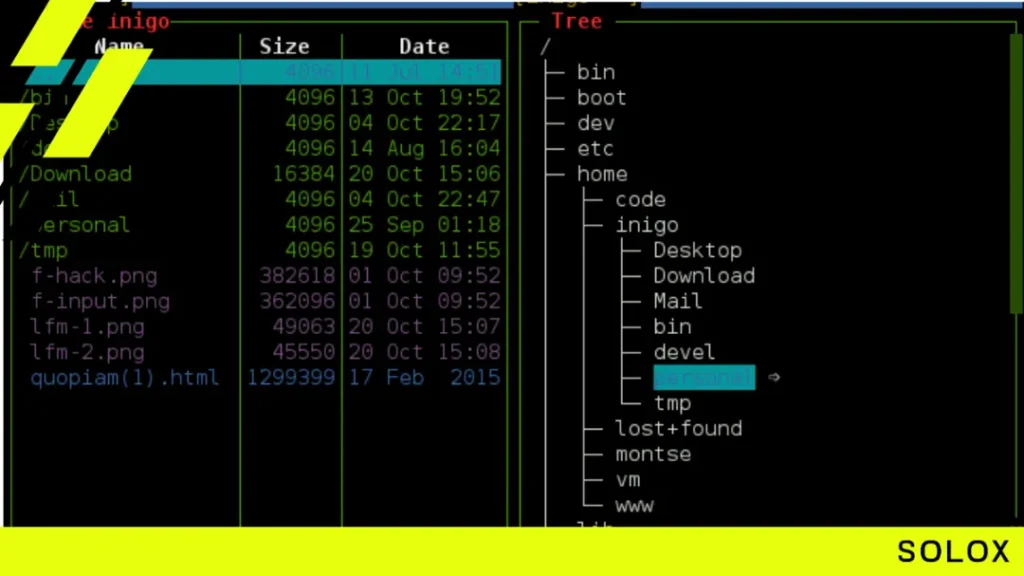
Task: Select bin under inigo in Tree
Action: pyautogui.click(x=672, y=327)
